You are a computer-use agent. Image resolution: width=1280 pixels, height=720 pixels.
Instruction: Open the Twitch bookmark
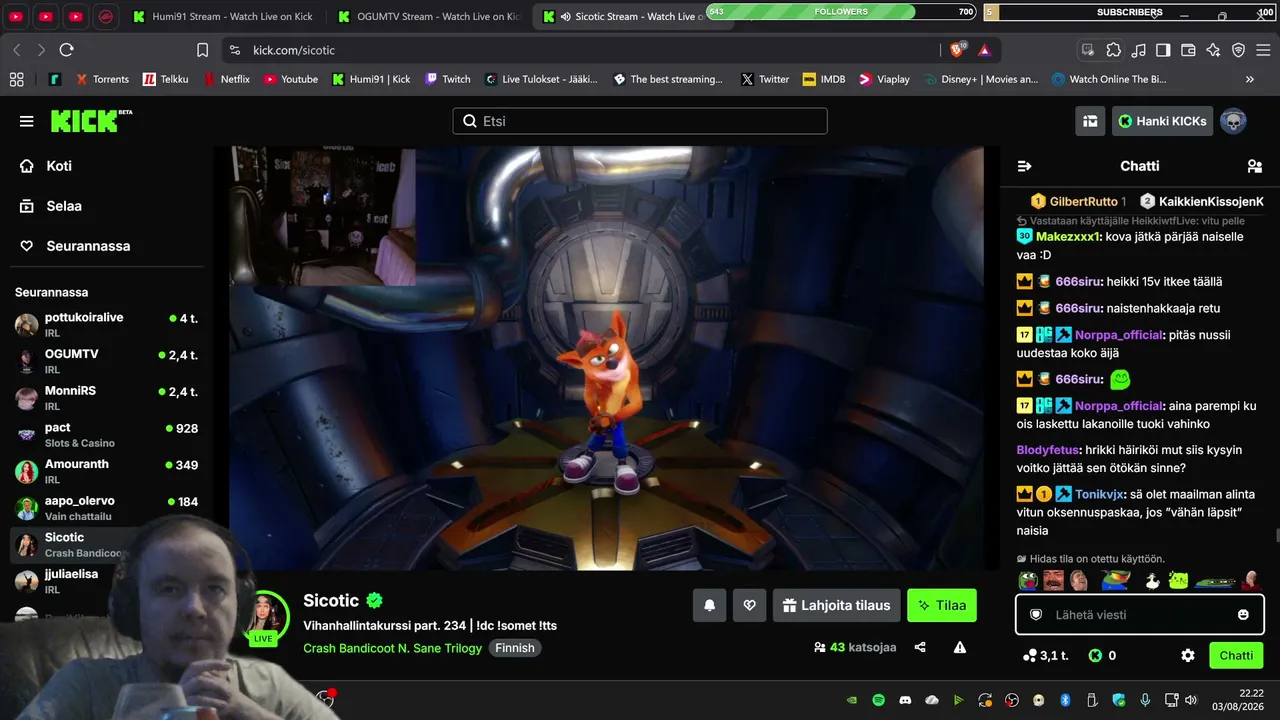[x=448, y=79]
